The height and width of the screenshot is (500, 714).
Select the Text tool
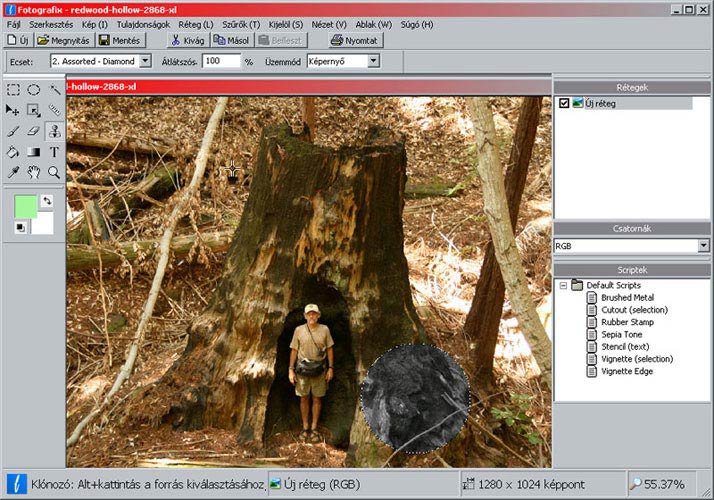(x=54, y=152)
